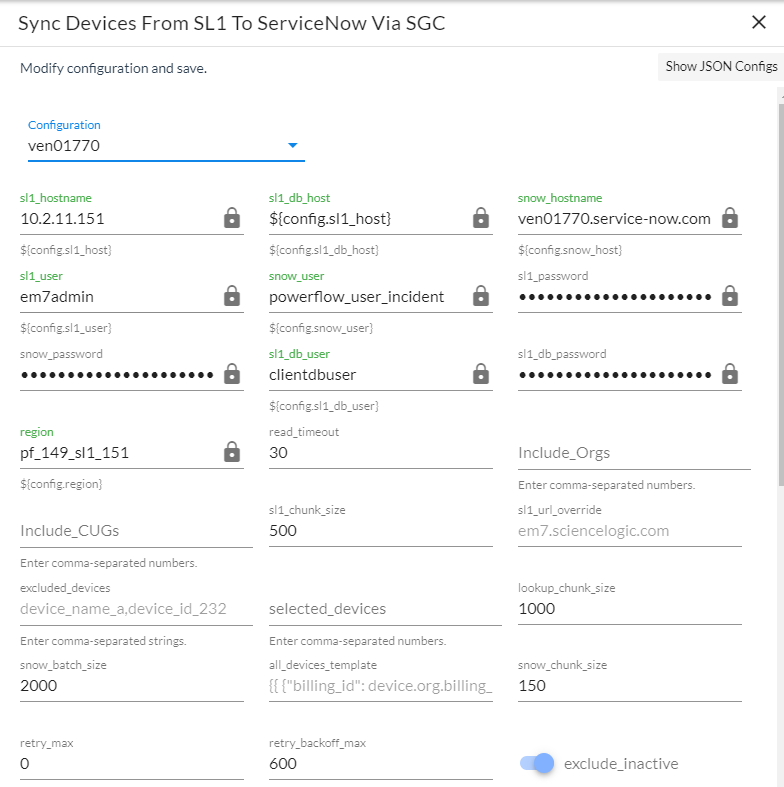Click the retry_backoff_max field value 600
This screenshot has width=784, height=787.
381,764
